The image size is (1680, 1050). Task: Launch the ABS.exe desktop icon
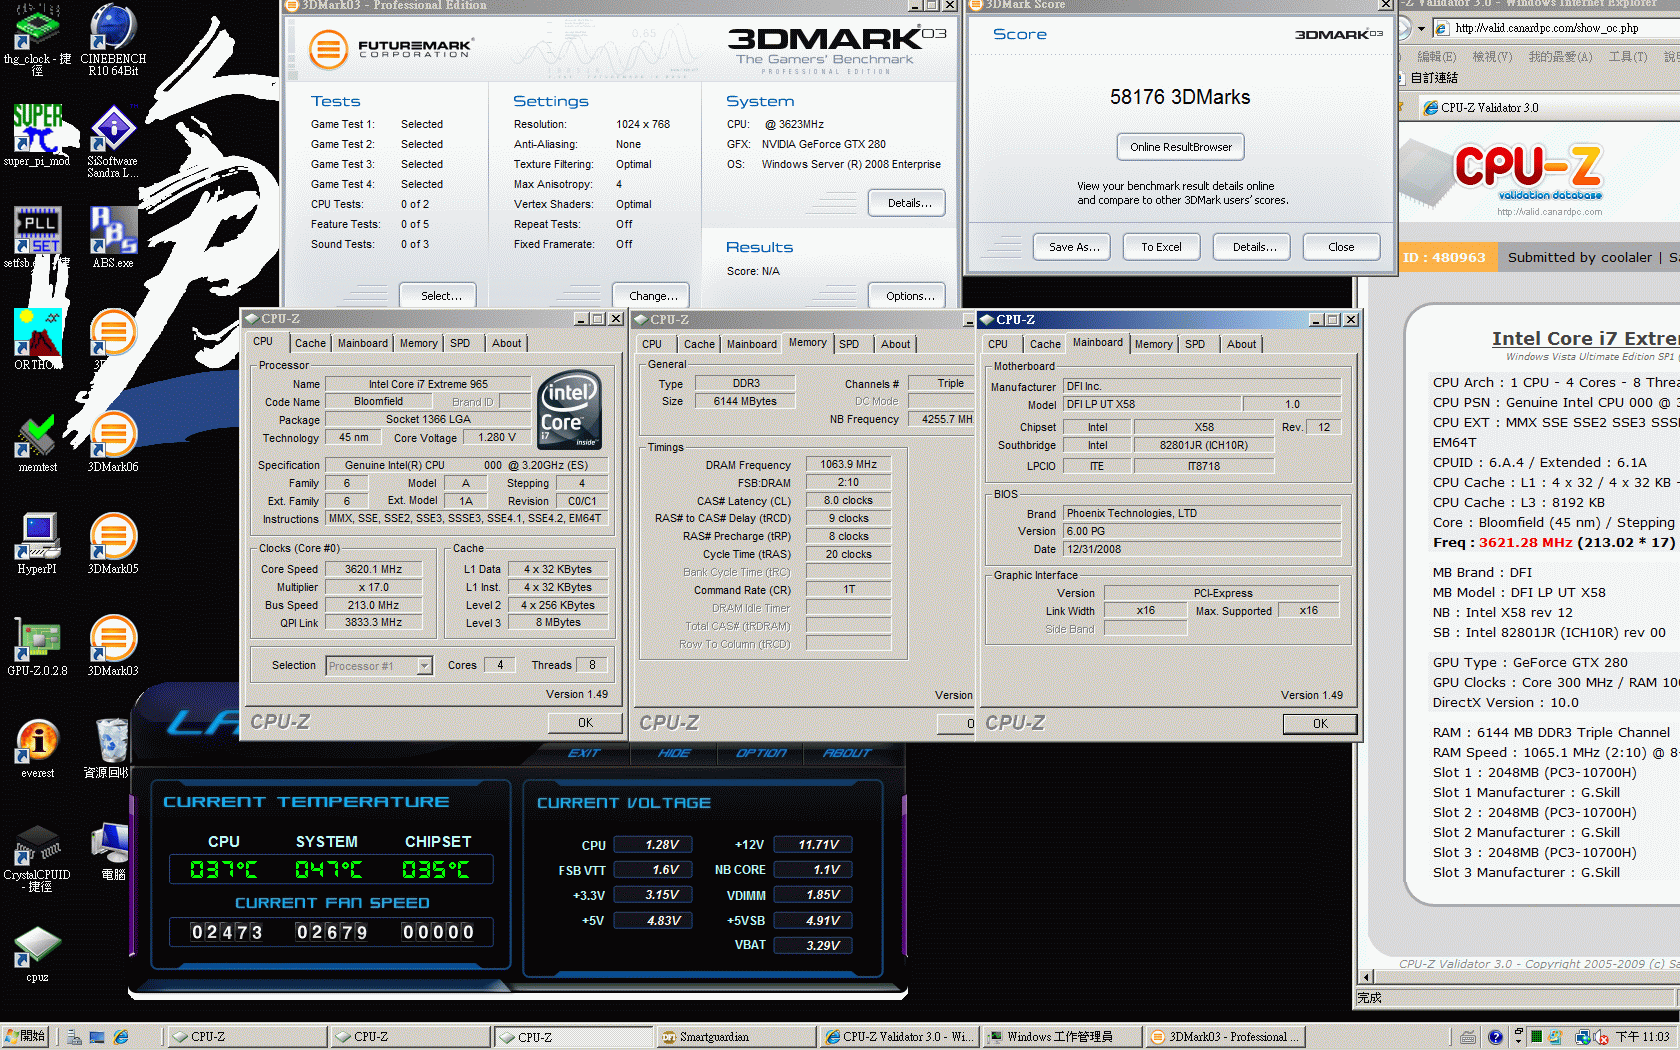tap(113, 238)
